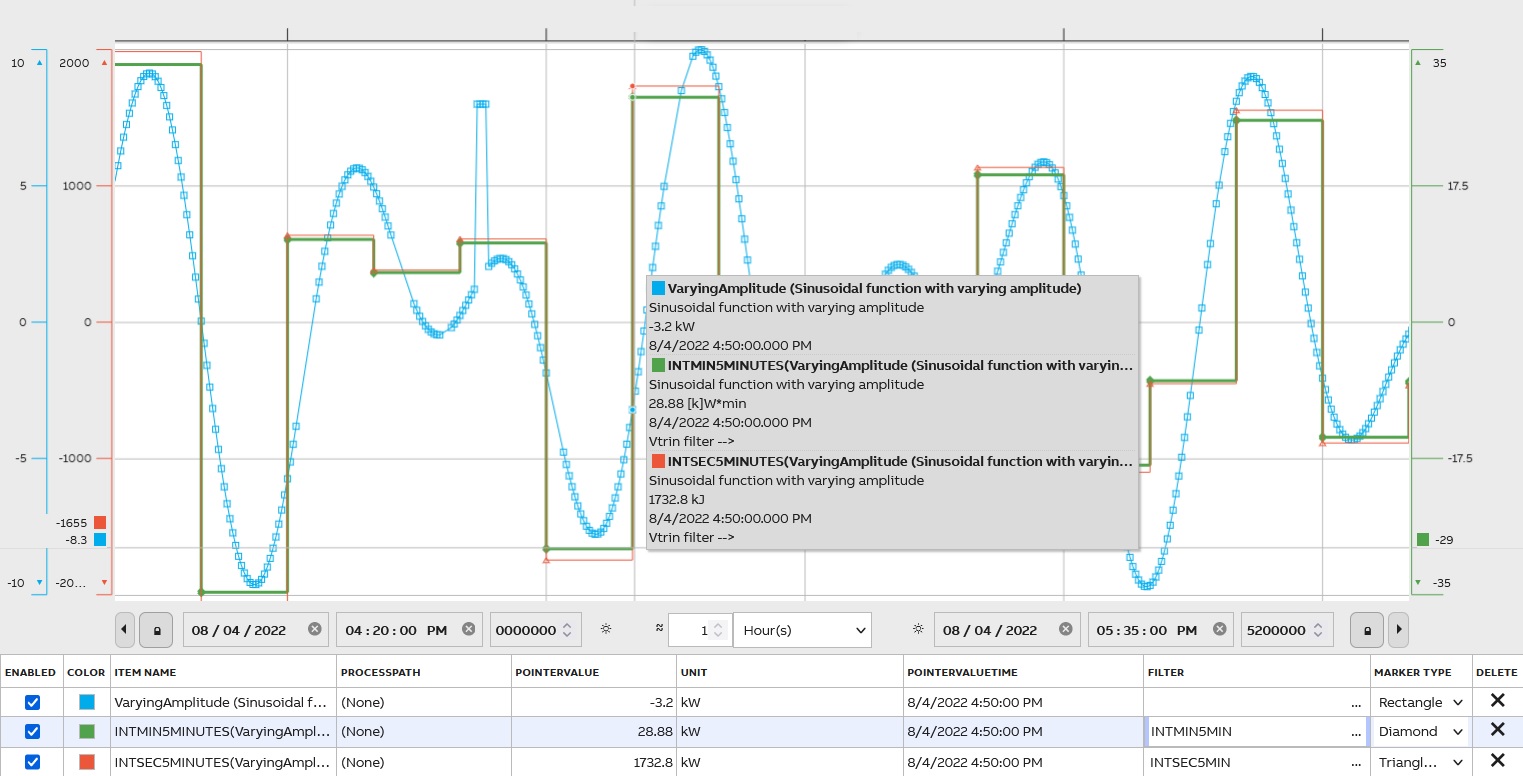Click the sun icon beside the end date
This screenshot has width=1523, height=776.
[x=918, y=629]
